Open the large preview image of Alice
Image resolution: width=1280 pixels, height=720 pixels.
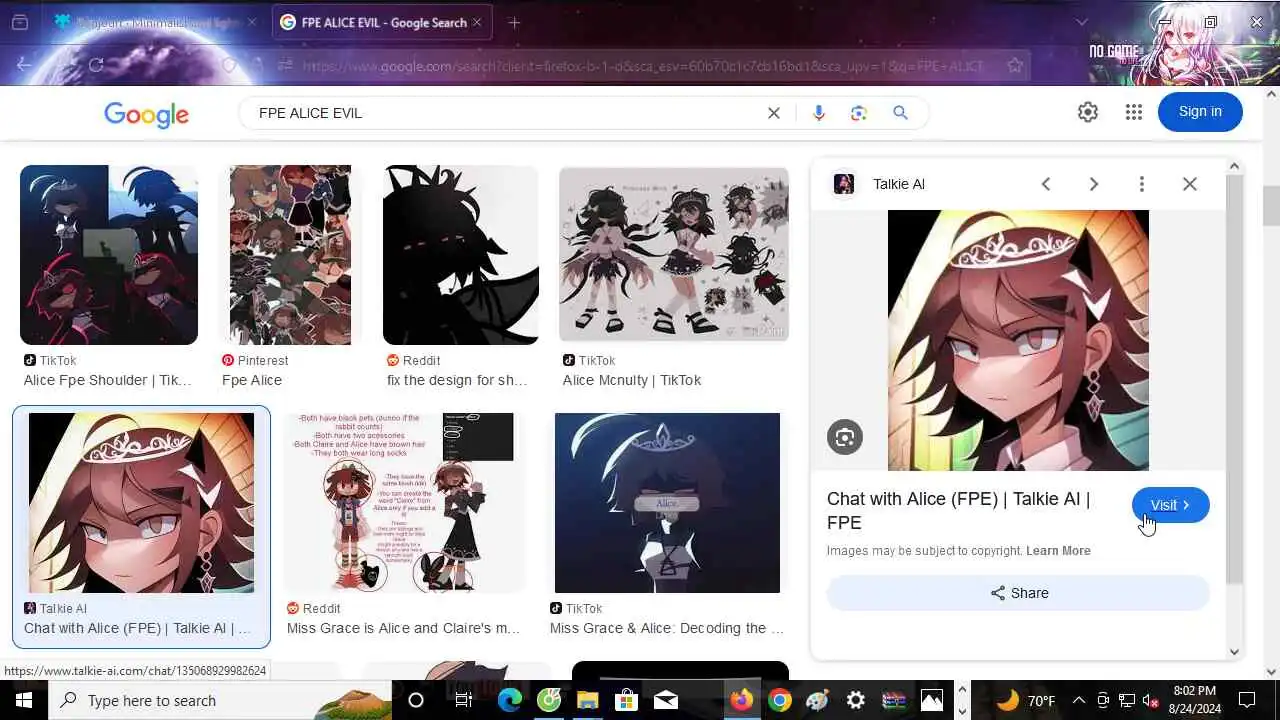click(x=1018, y=340)
